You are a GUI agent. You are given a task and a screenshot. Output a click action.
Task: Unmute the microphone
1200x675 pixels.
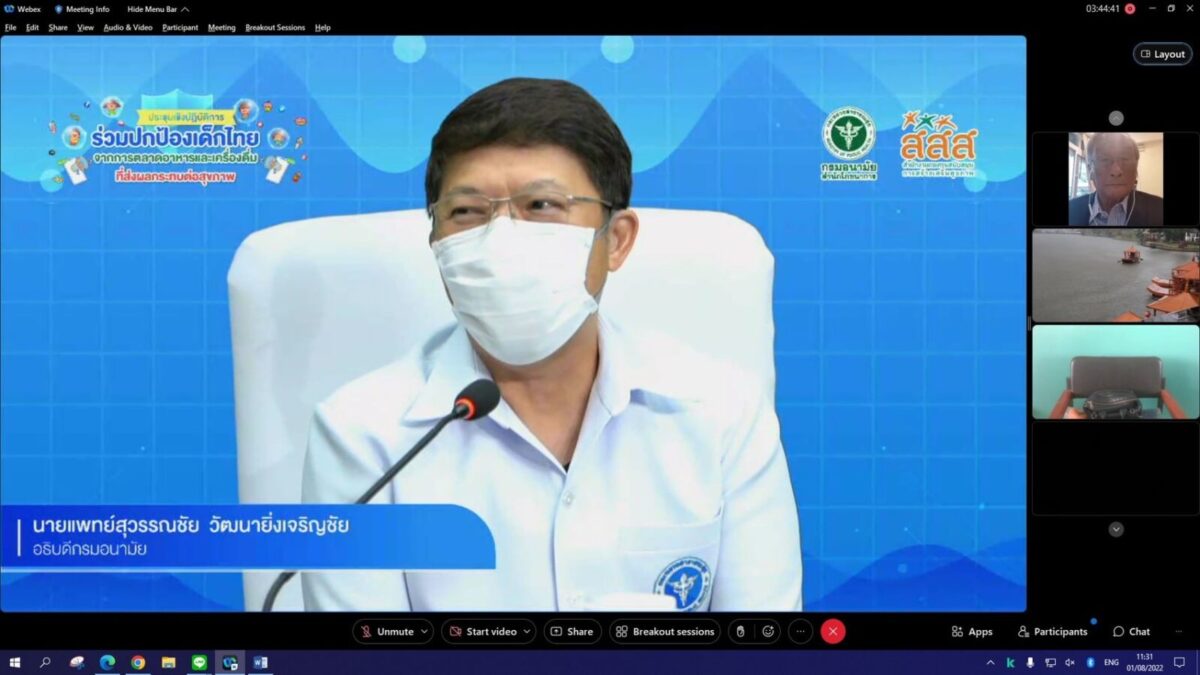click(x=387, y=632)
